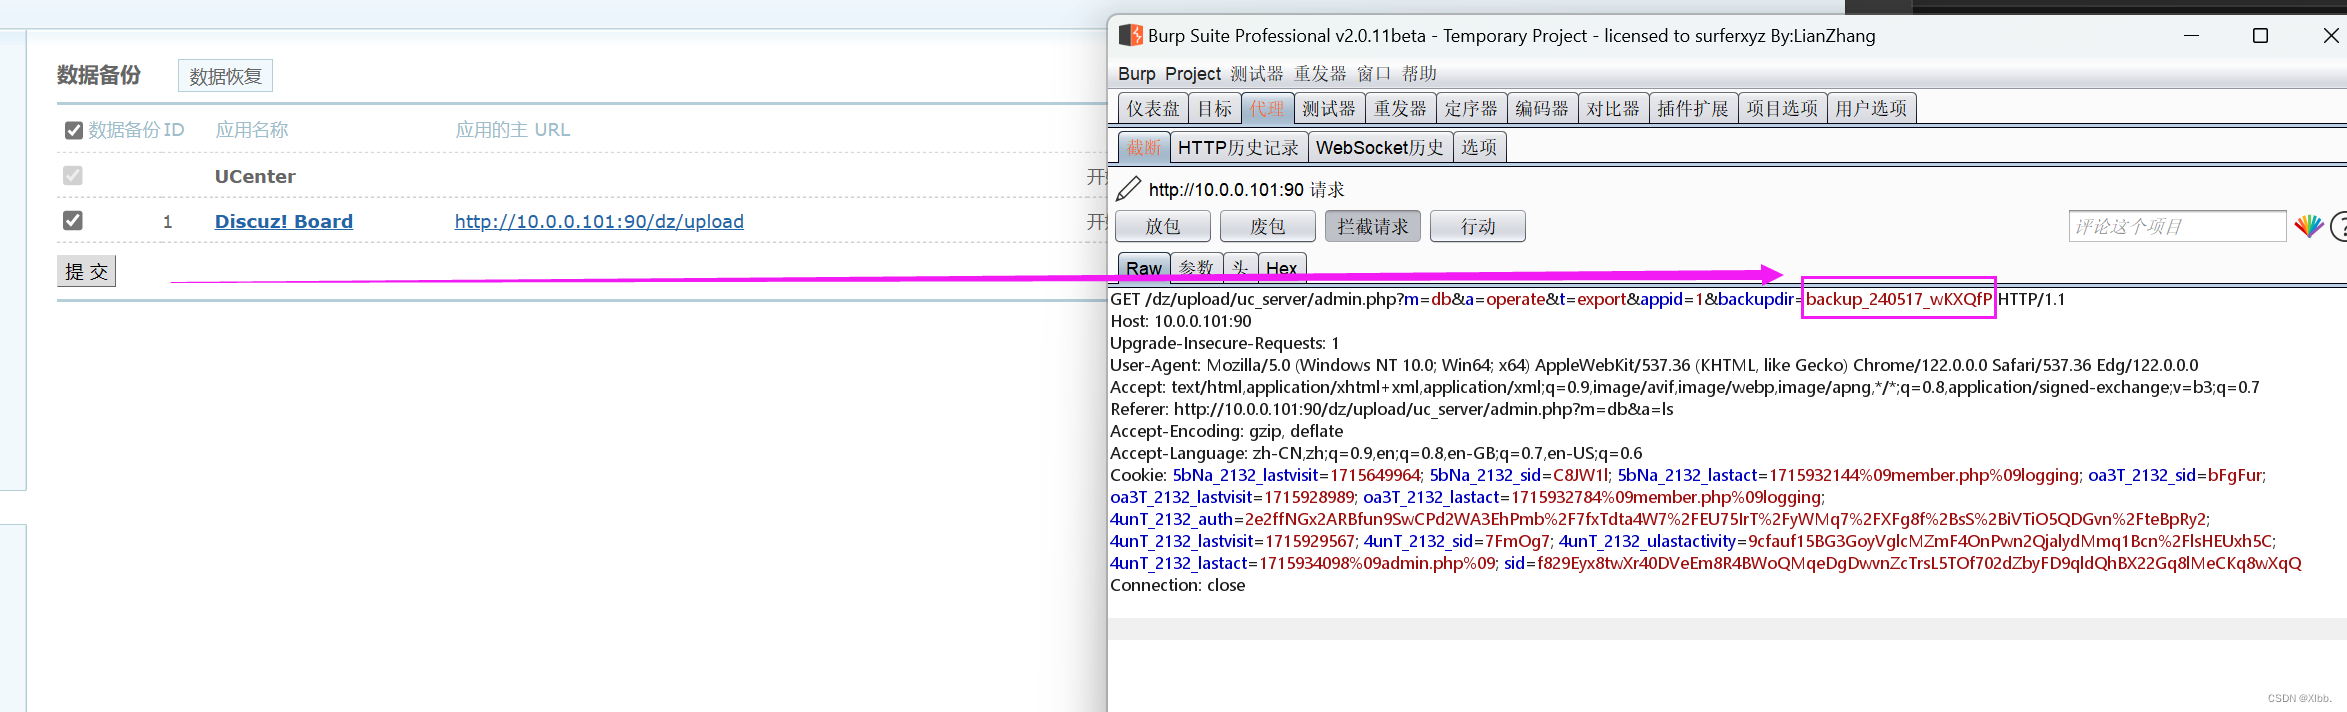Toggle the Discuz! Board row checkbox
The height and width of the screenshot is (712, 2347).
(x=73, y=220)
